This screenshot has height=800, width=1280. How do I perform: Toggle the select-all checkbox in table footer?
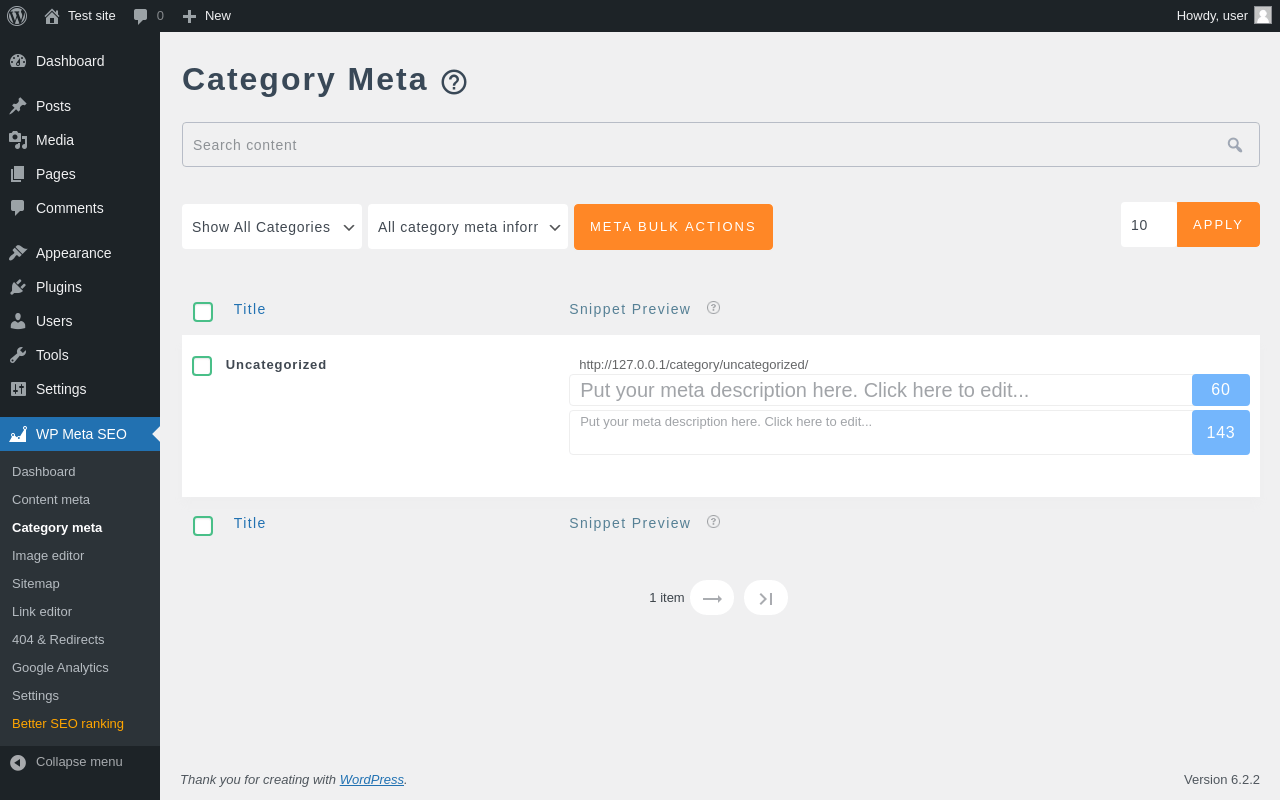point(203,526)
